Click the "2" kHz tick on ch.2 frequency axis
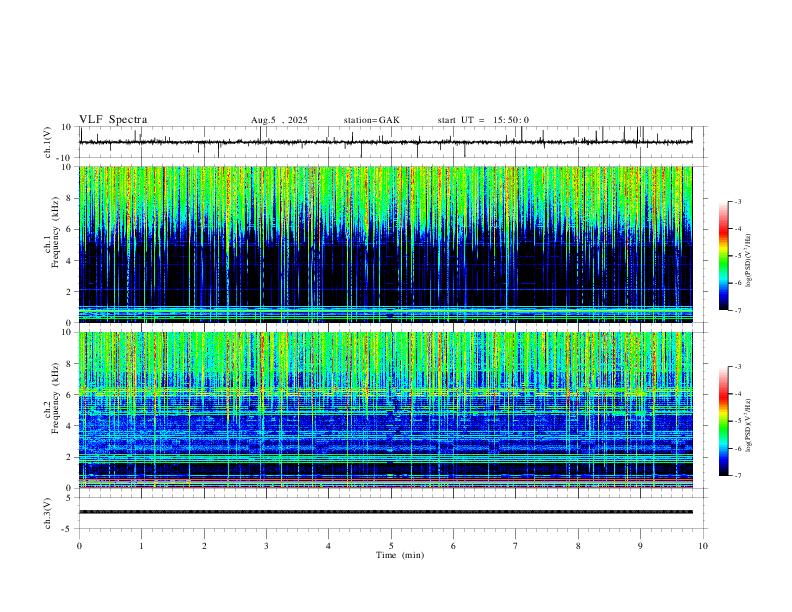This screenshot has height=612, width=792. tap(70, 457)
